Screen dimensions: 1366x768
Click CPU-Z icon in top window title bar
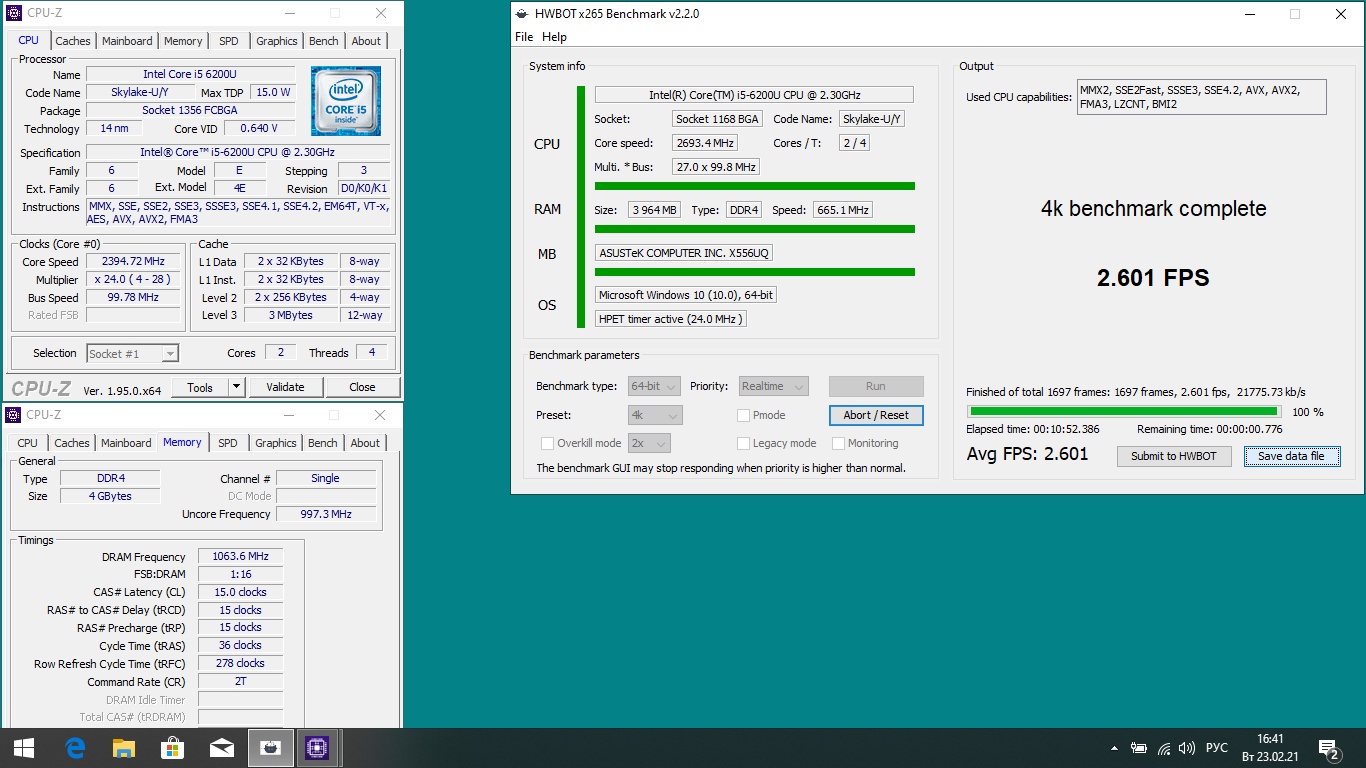[14, 13]
